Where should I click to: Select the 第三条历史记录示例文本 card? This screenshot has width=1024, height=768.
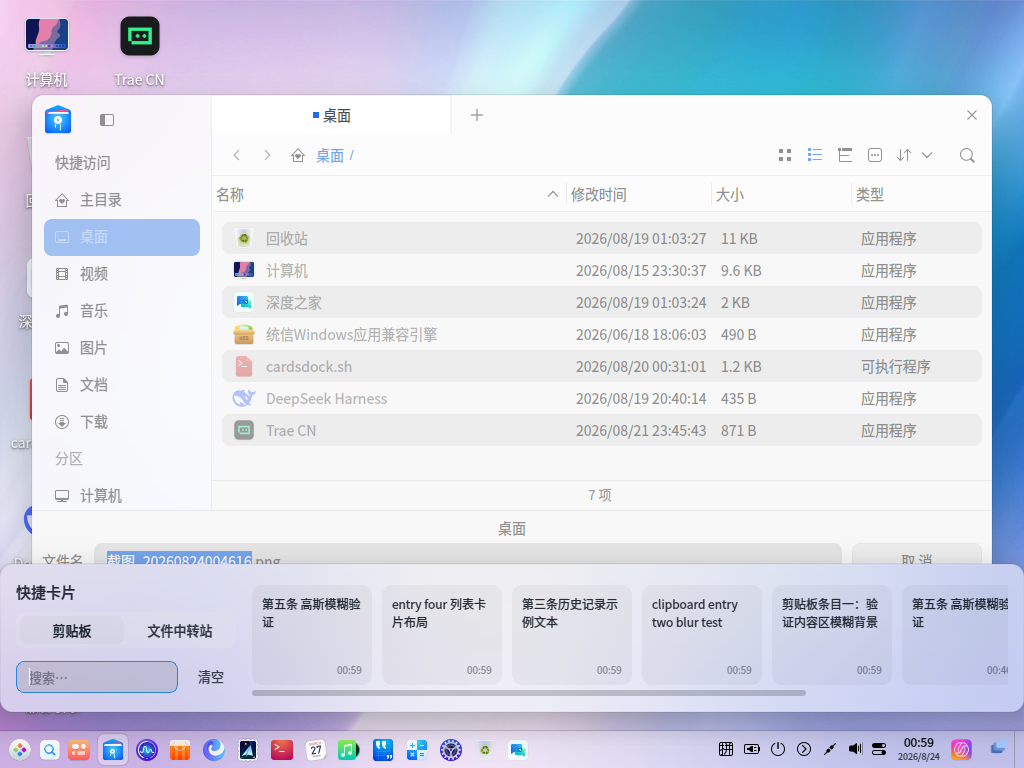571,635
